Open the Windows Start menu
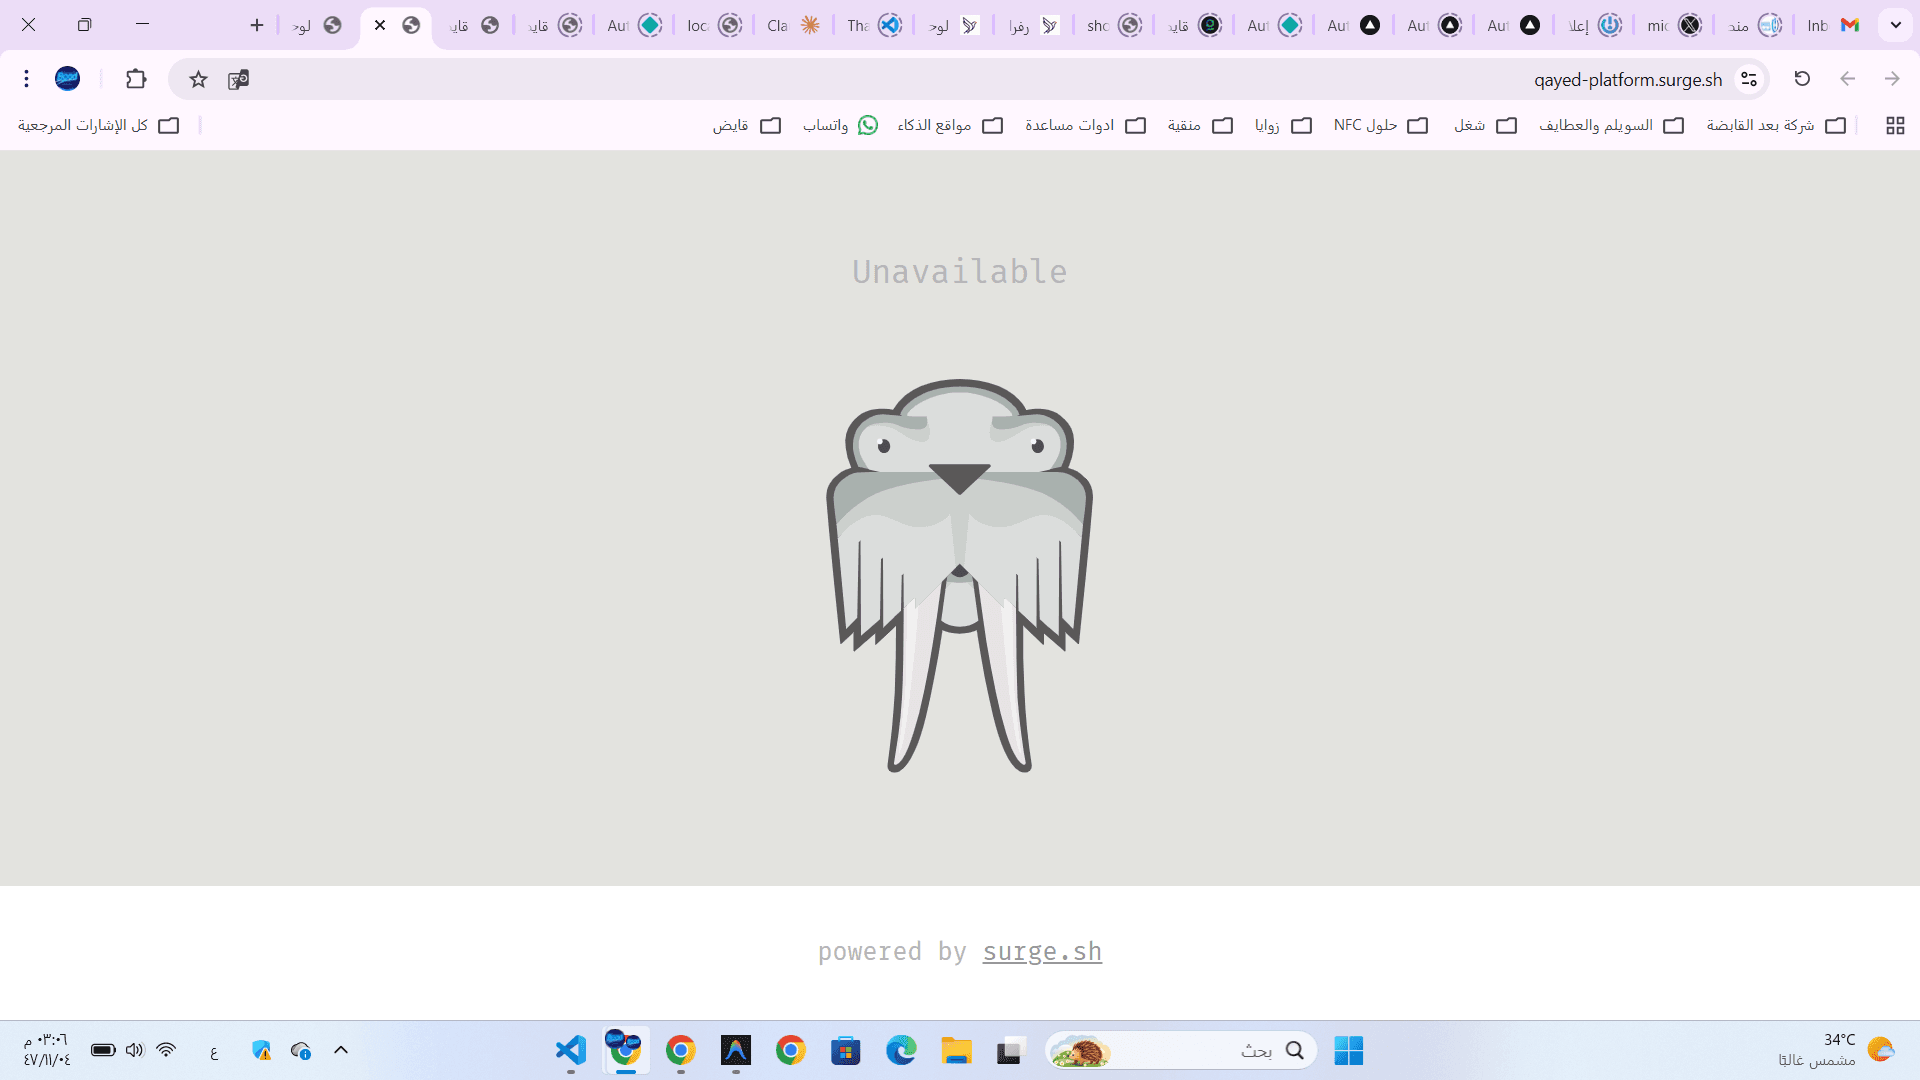This screenshot has height=1080, width=1920. (1349, 1050)
